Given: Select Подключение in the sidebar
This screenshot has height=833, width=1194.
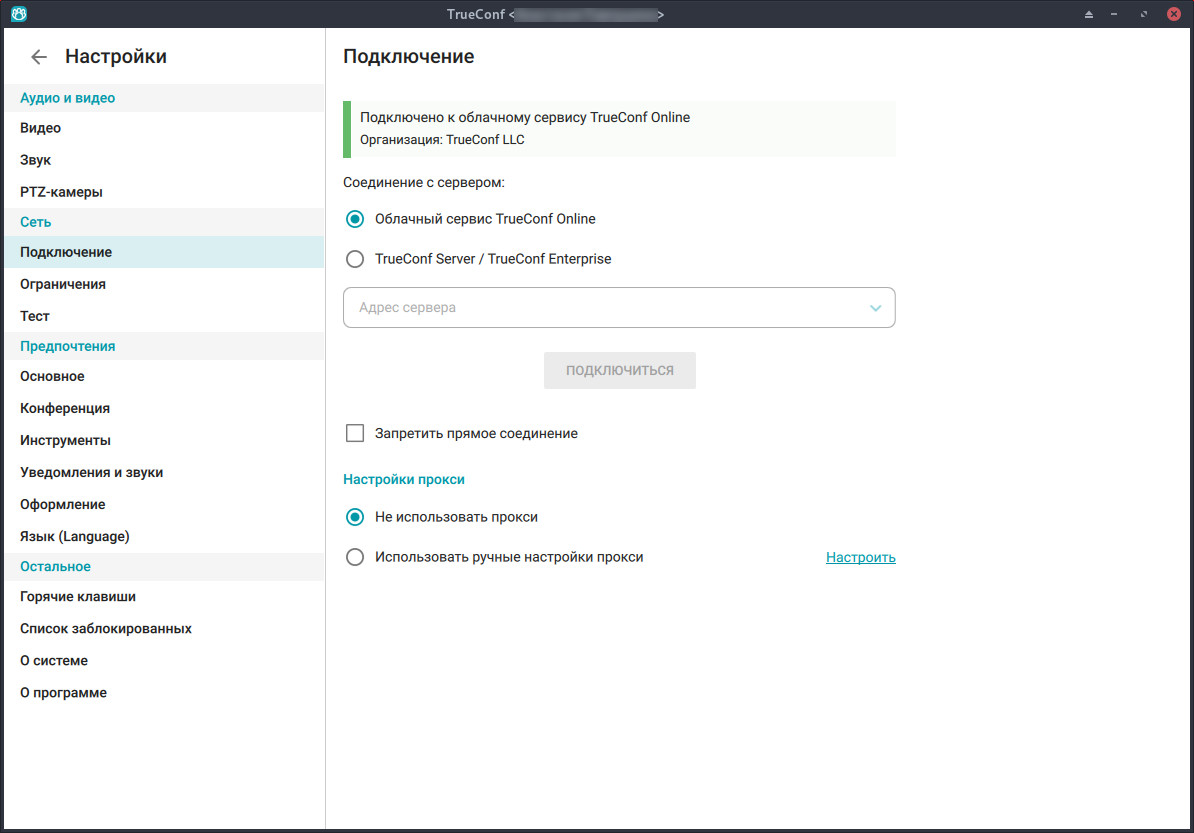Looking at the screenshot, I should coord(164,252).
